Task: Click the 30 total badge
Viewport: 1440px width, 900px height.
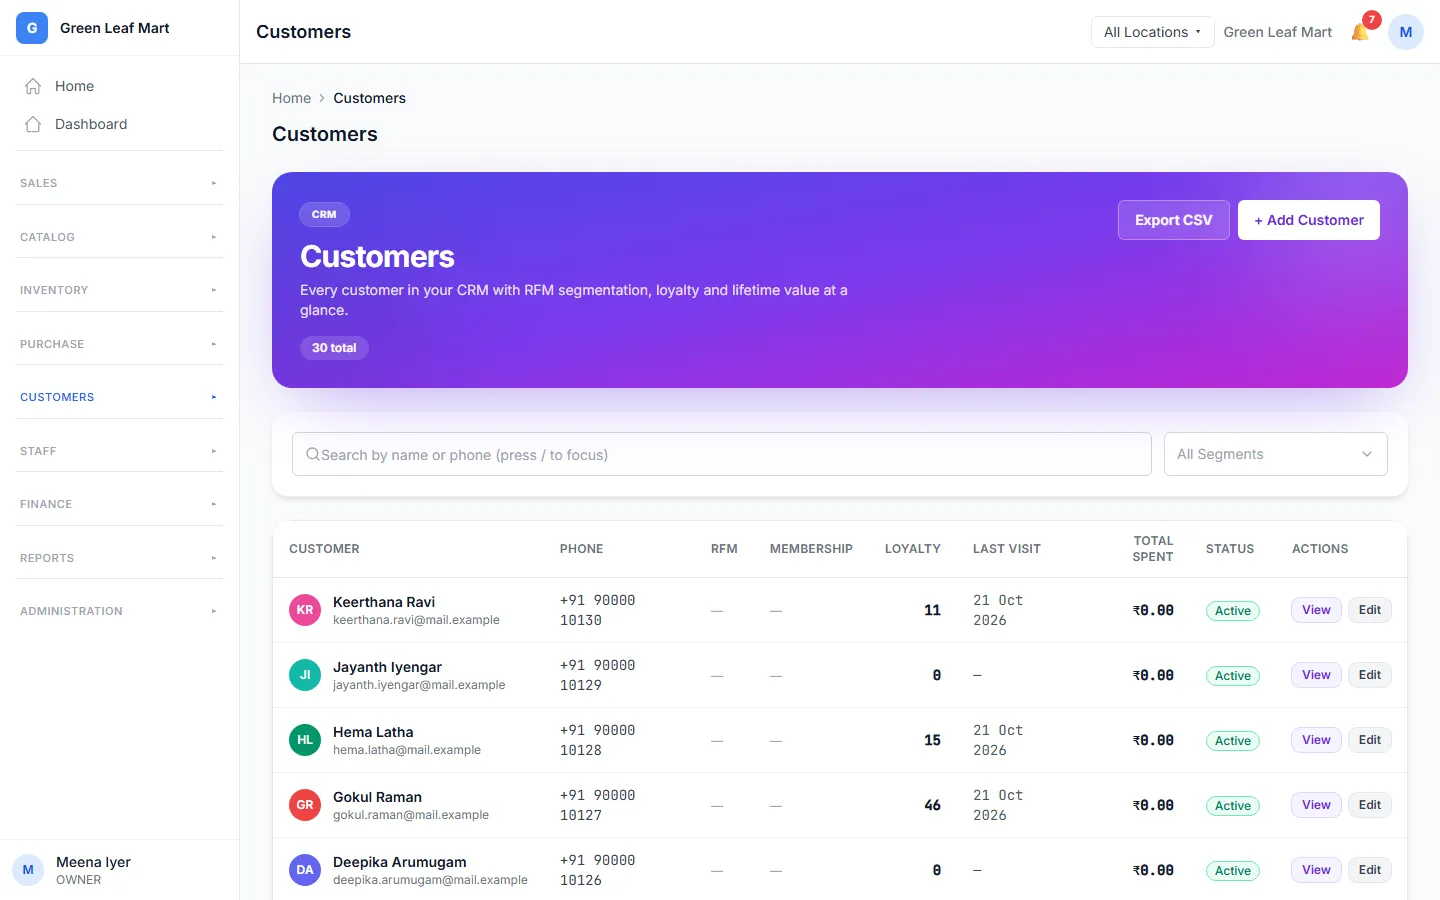Action: [334, 348]
